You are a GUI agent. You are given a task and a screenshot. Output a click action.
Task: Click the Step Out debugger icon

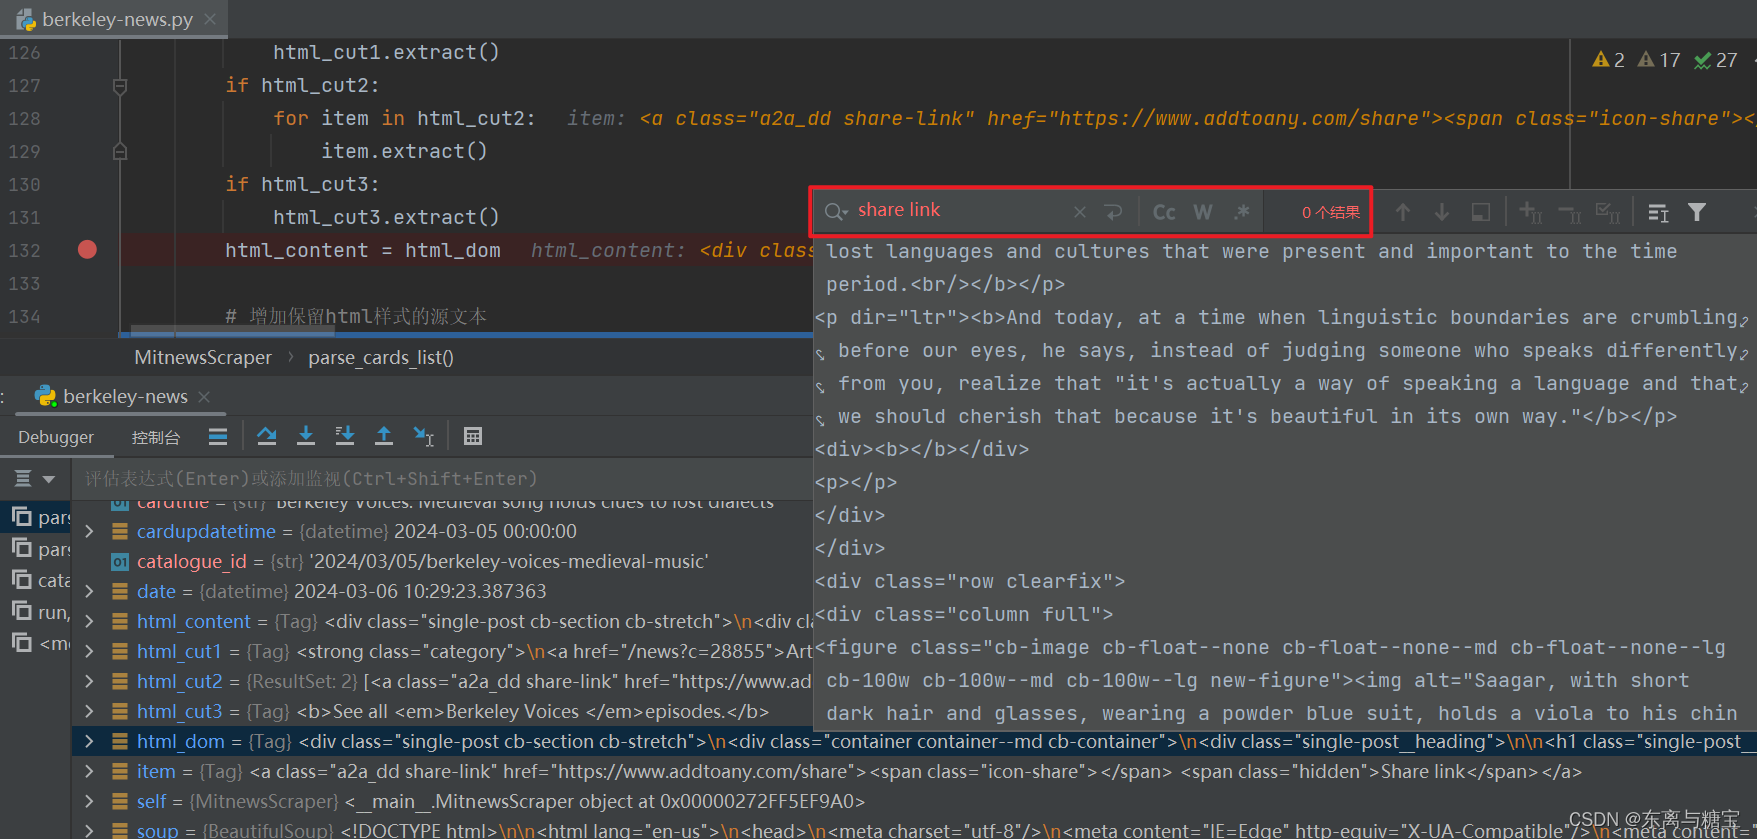(x=383, y=436)
